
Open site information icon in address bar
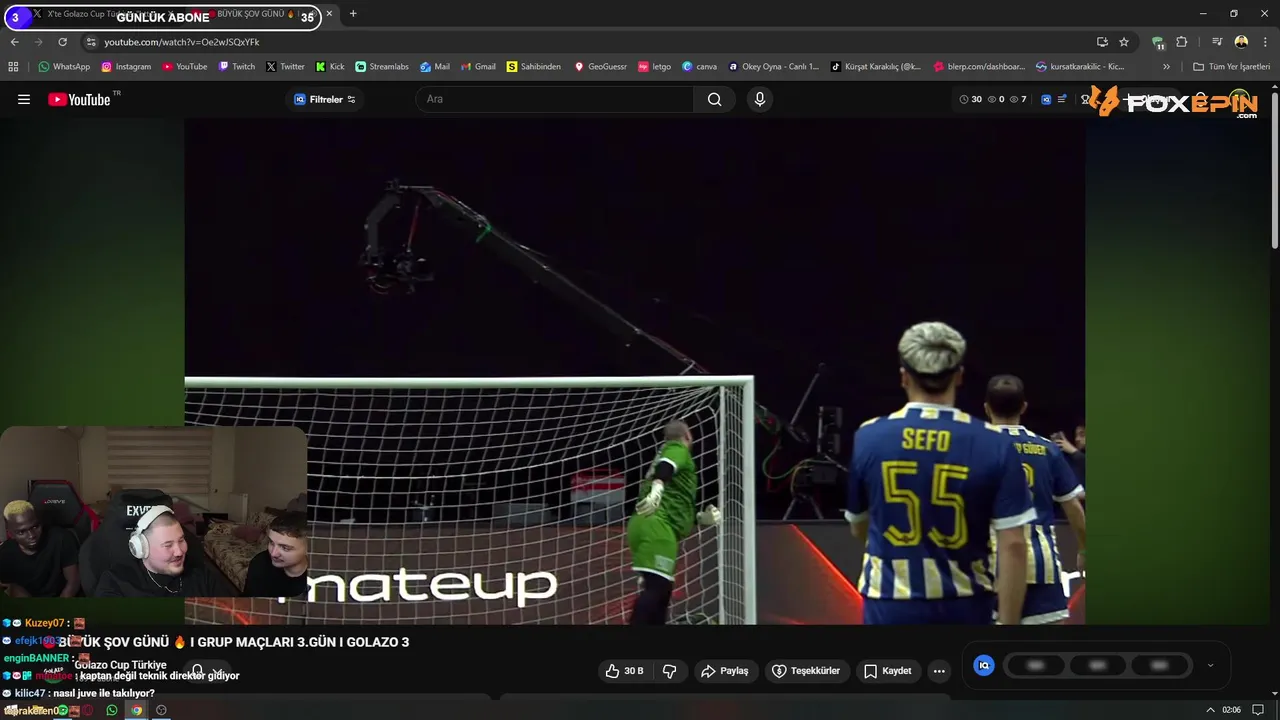90,42
